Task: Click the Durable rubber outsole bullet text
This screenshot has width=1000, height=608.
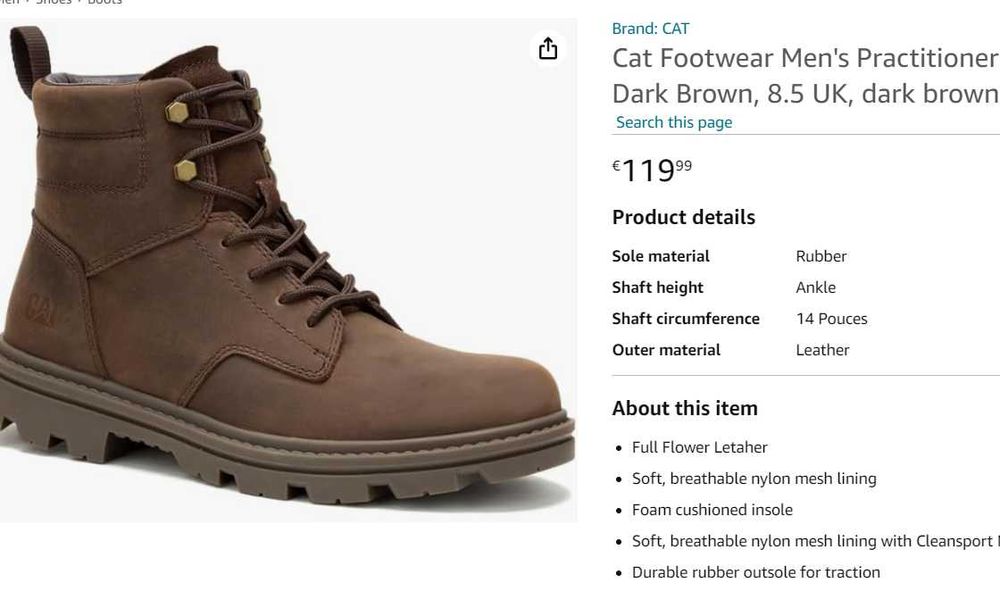Action: 755,572
